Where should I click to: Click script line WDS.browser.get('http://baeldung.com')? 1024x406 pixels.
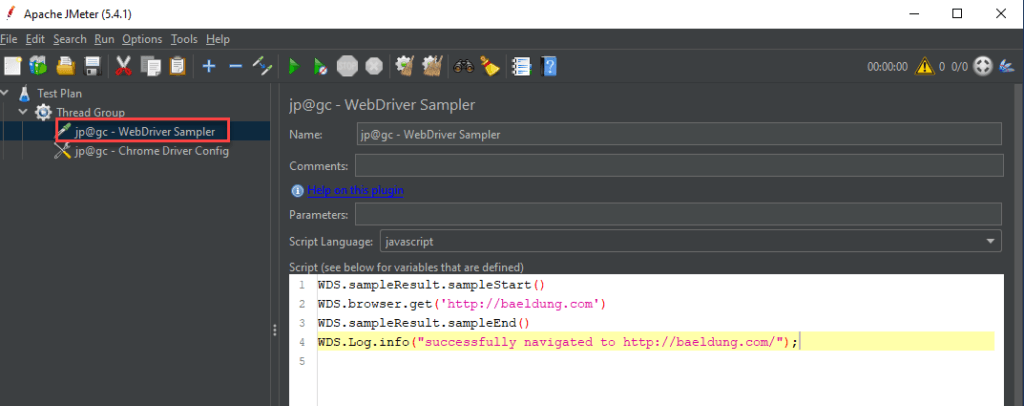coord(462,304)
